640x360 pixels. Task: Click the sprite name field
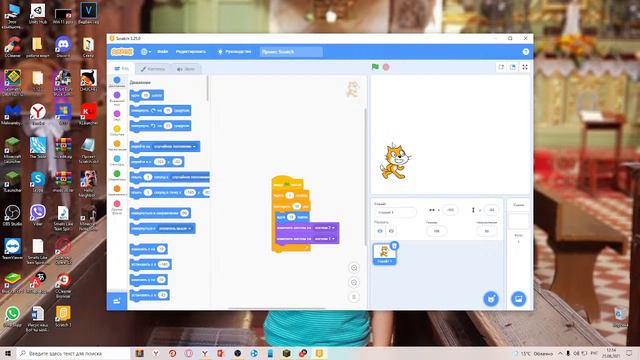point(395,212)
